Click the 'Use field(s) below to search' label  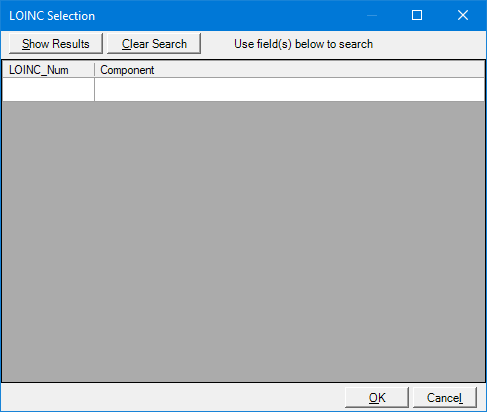click(x=303, y=44)
